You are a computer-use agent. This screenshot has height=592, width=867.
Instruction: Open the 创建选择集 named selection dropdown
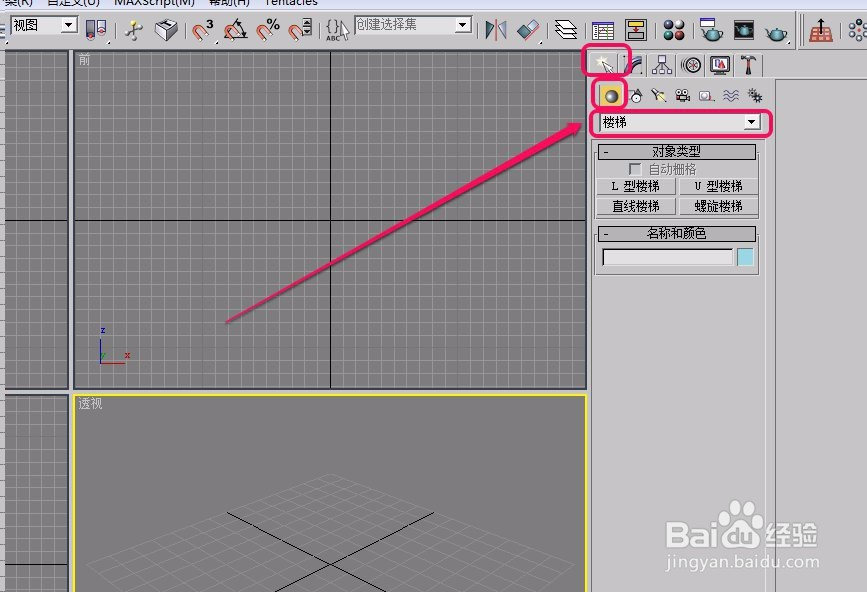pyautogui.click(x=413, y=25)
